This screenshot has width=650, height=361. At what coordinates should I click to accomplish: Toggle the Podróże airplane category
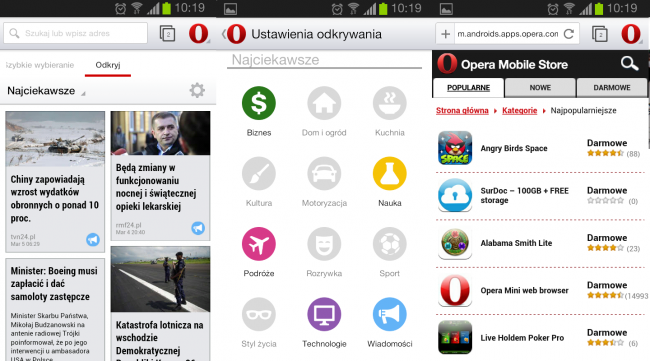pos(259,244)
